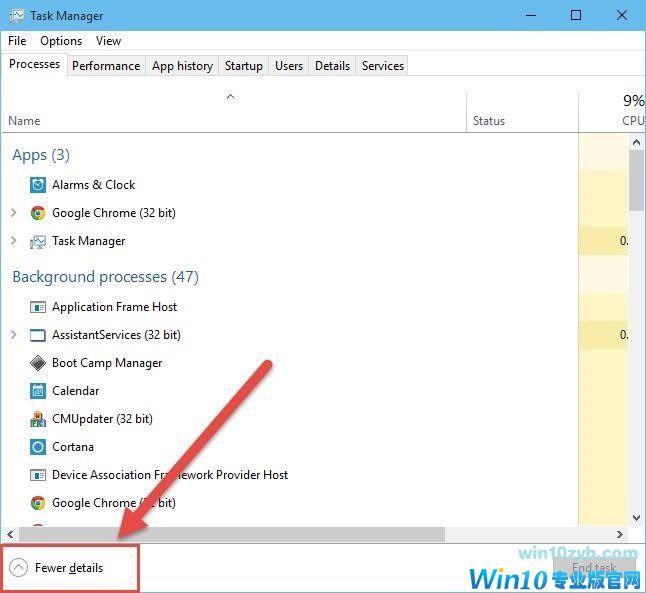Click the Background processes (47) heading
The image size is (646, 593).
point(105,277)
